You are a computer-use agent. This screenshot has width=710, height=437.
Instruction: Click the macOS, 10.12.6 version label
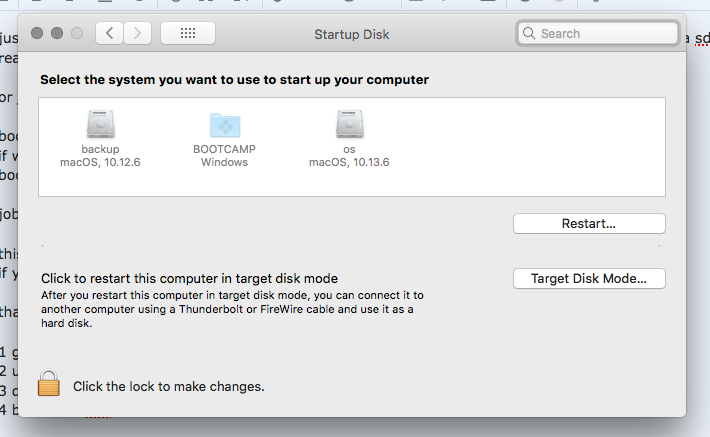[100, 162]
